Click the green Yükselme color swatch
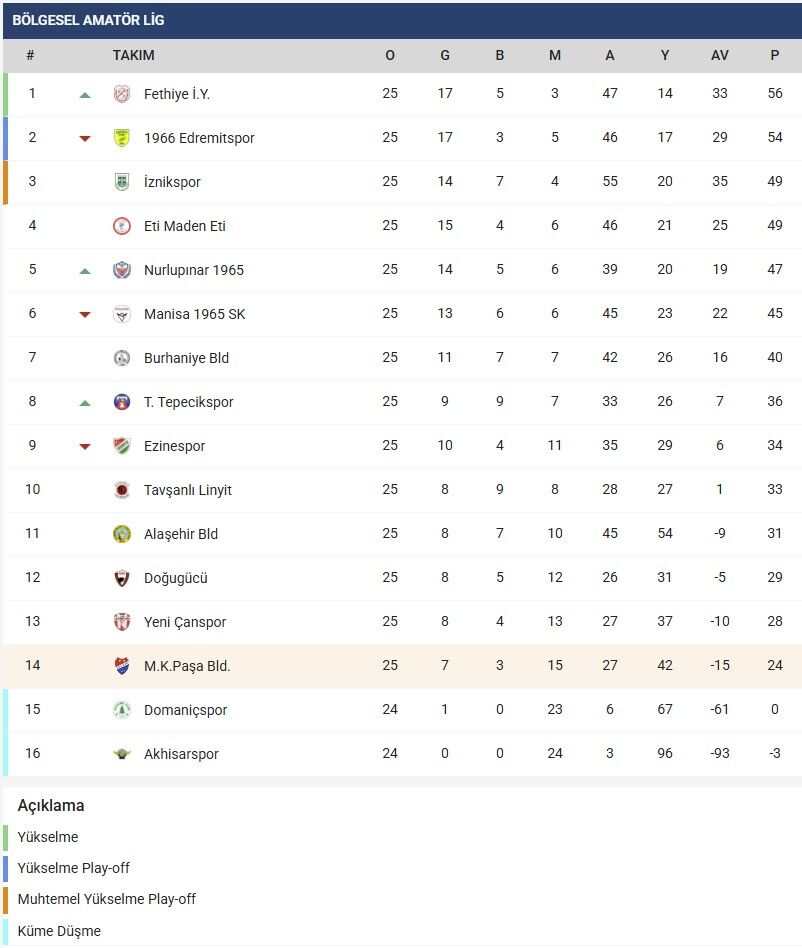Viewport: 802px width, 948px height. tap(6, 837)
